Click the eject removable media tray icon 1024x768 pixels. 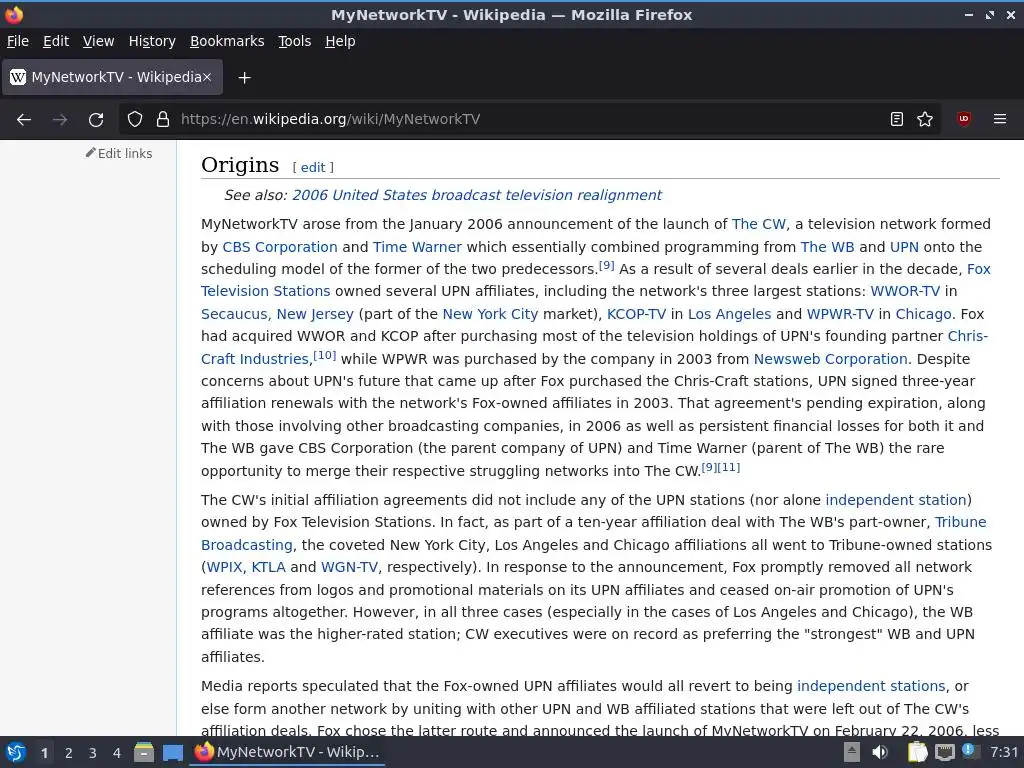point(852,752)
